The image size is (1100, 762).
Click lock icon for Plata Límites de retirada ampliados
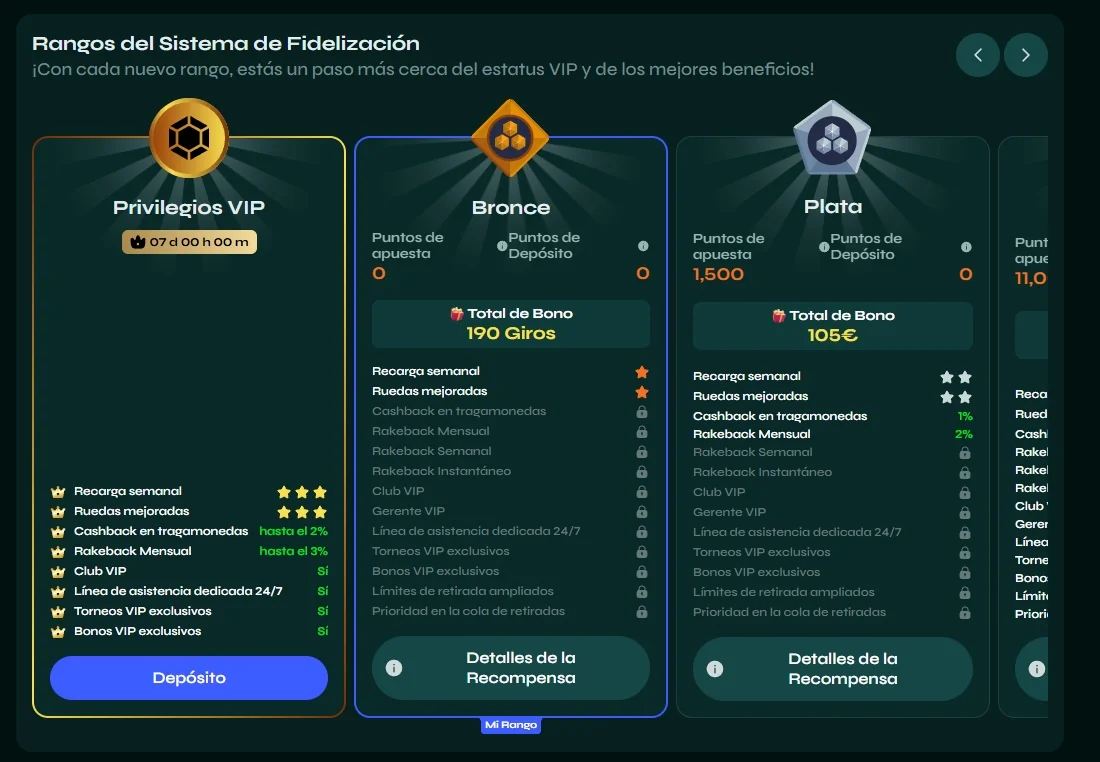pos(965,593)
